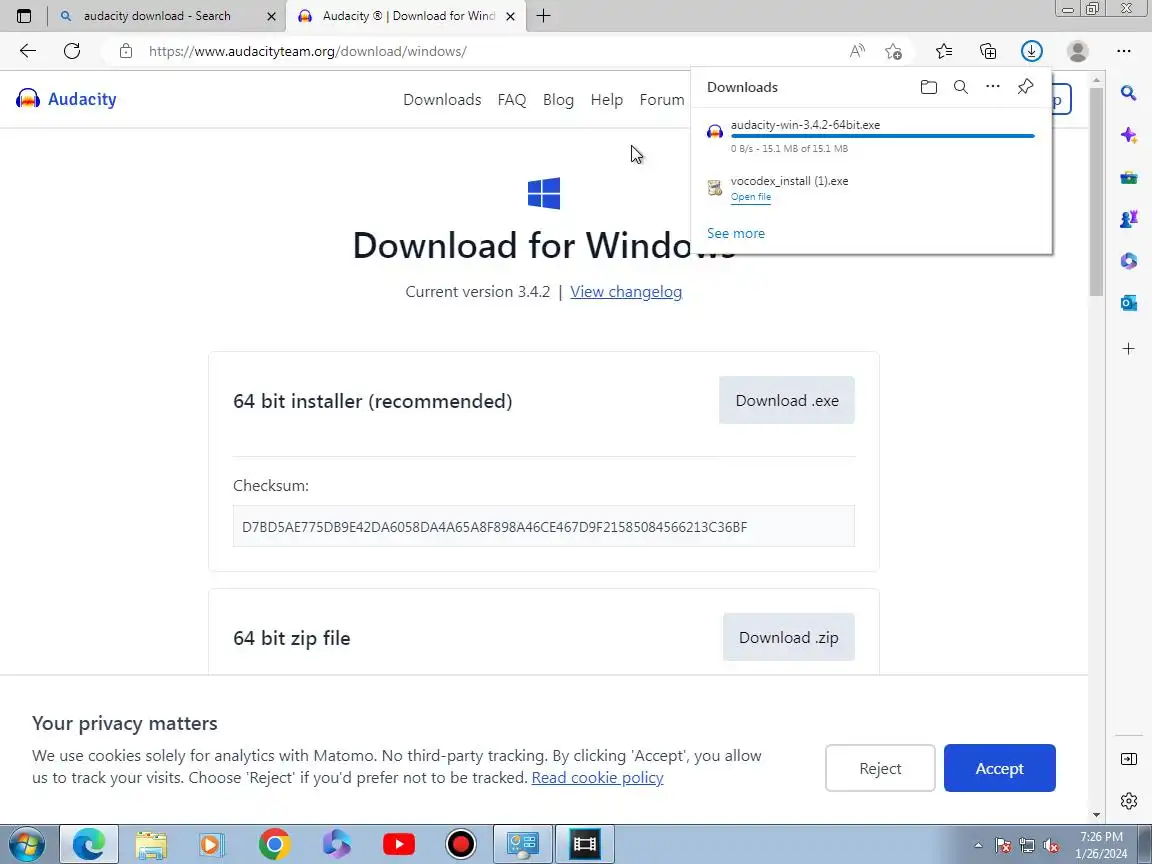This screenshot has height=864, width=1152.
Task: Open the browser profile avatar
Action: point(1078,51)
